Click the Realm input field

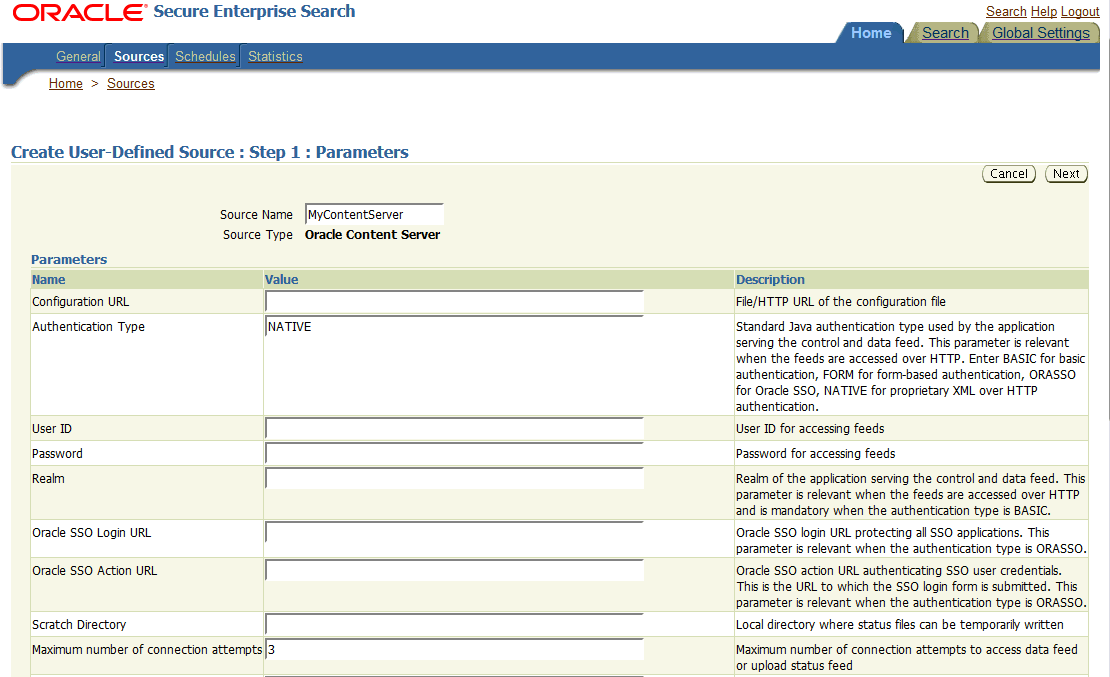pyautogui.click(x=454, y=478)
